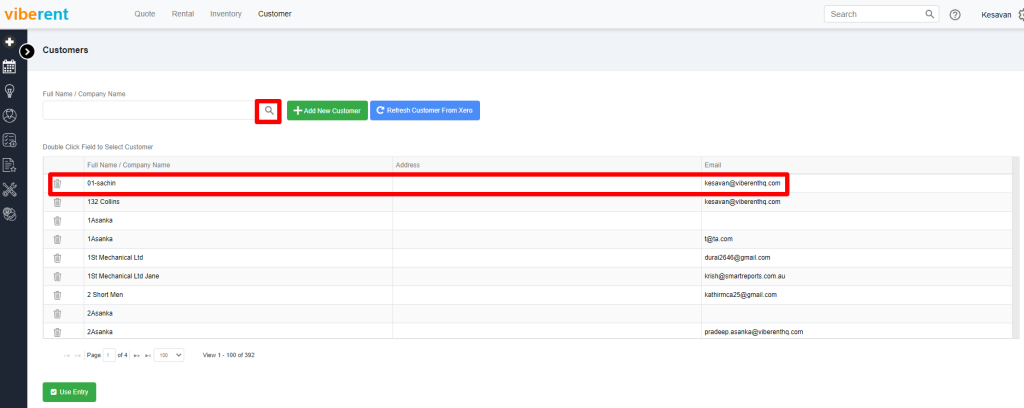
Task: Click the Full Name / Company Name input field
Action: point(148,110)
